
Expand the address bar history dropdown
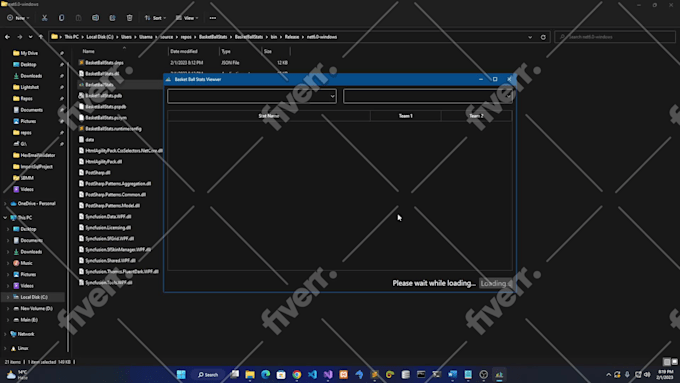click(x=530, y=37)
